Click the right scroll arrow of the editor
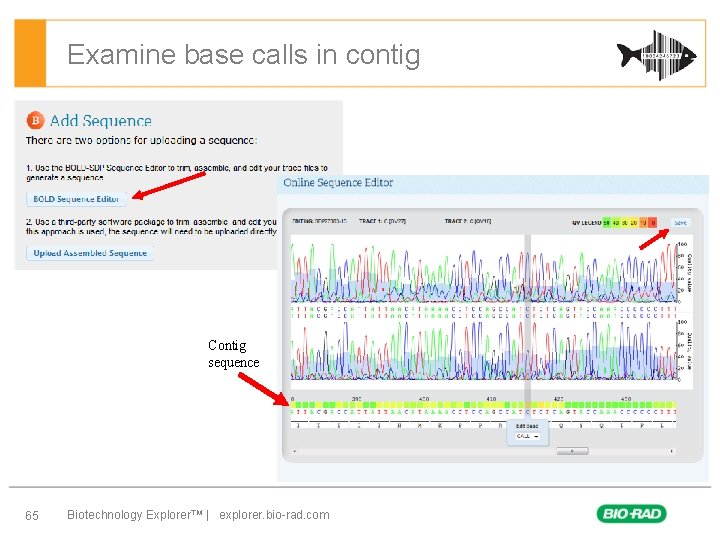Viewport: 720px width, 540px height. [x=672, y=451]
